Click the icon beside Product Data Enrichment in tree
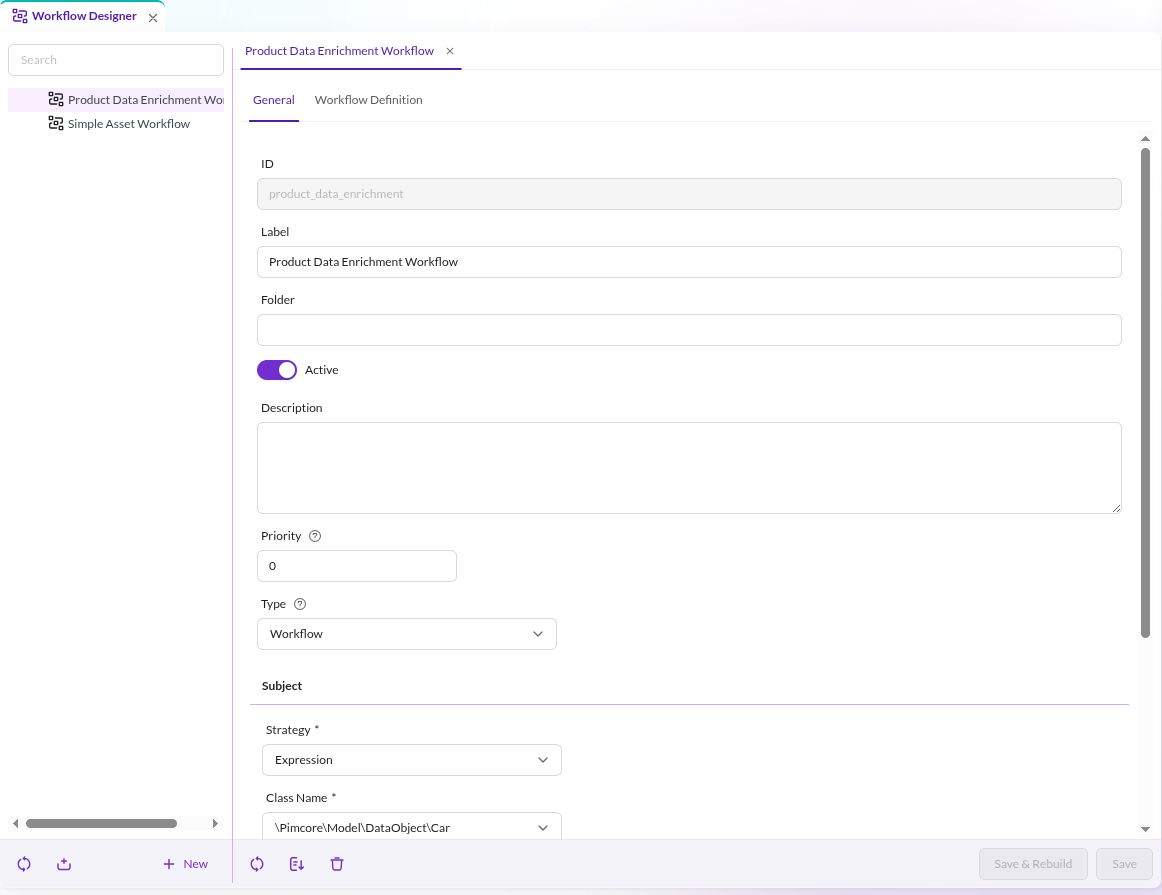This screenshot has height=895, width=1162. click(x=56, y=99)
